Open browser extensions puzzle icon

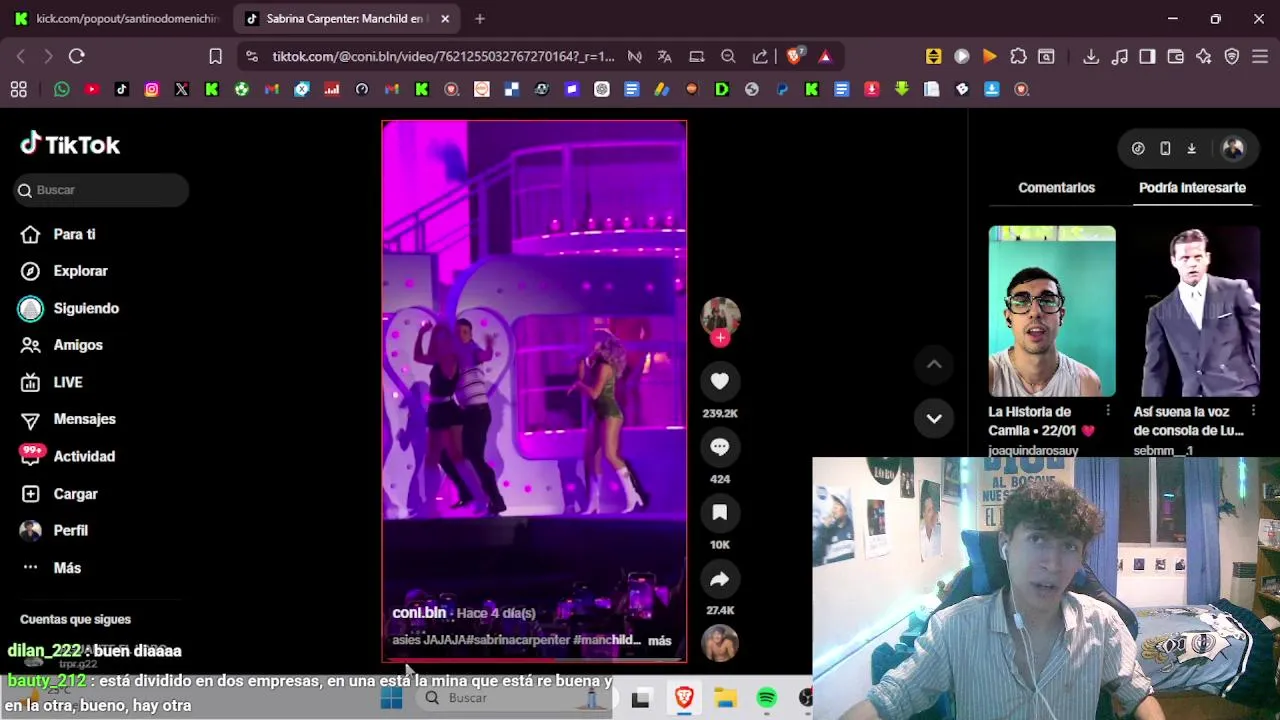[x=1018, y=56]
